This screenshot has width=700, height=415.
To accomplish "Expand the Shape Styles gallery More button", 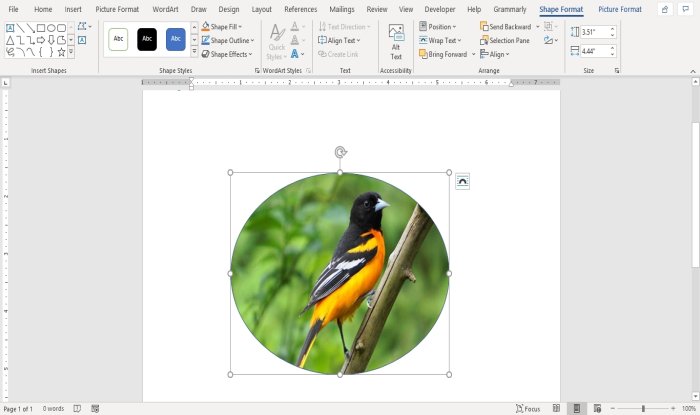I will 194,52.
